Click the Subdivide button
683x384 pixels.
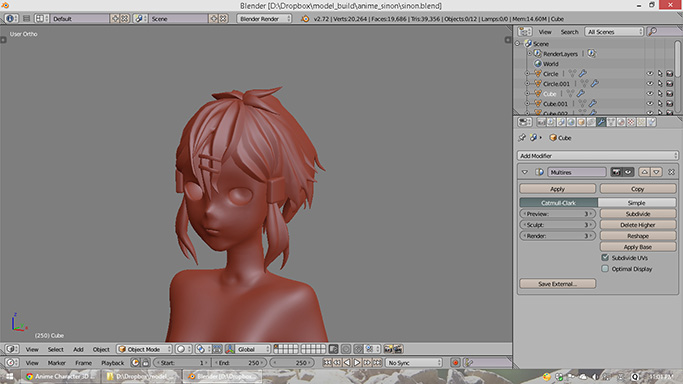(638, 214)
